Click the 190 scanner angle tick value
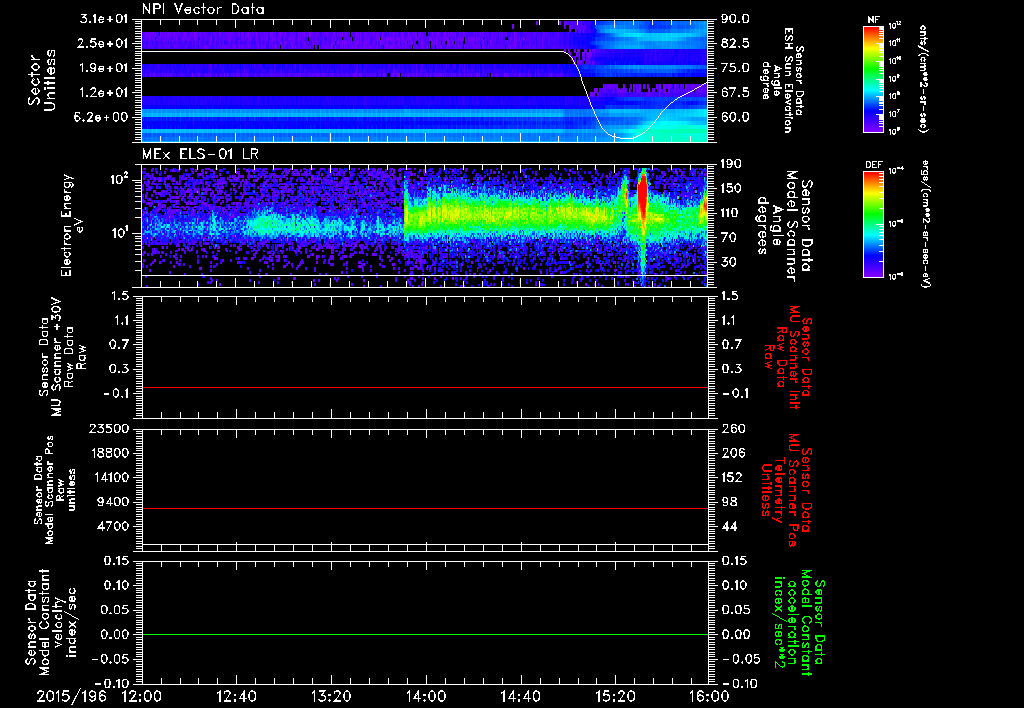This screenshot has width=1024, height=708. pyautogui.click(x=732, y=164)
